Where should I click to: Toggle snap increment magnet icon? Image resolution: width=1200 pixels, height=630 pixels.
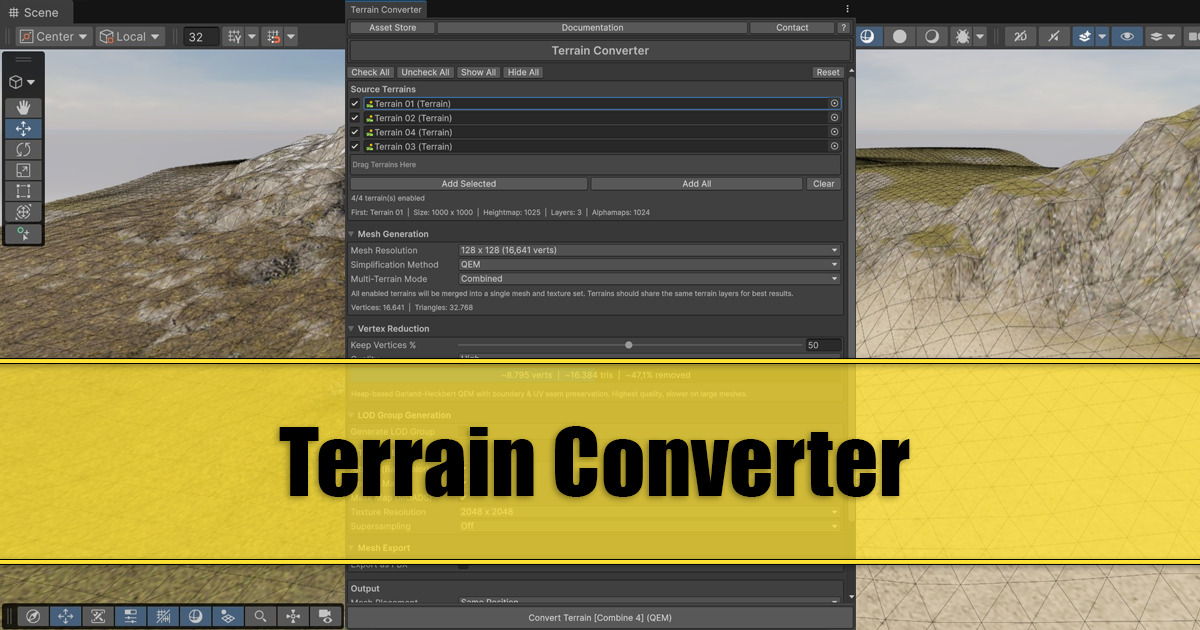[272, 36]
